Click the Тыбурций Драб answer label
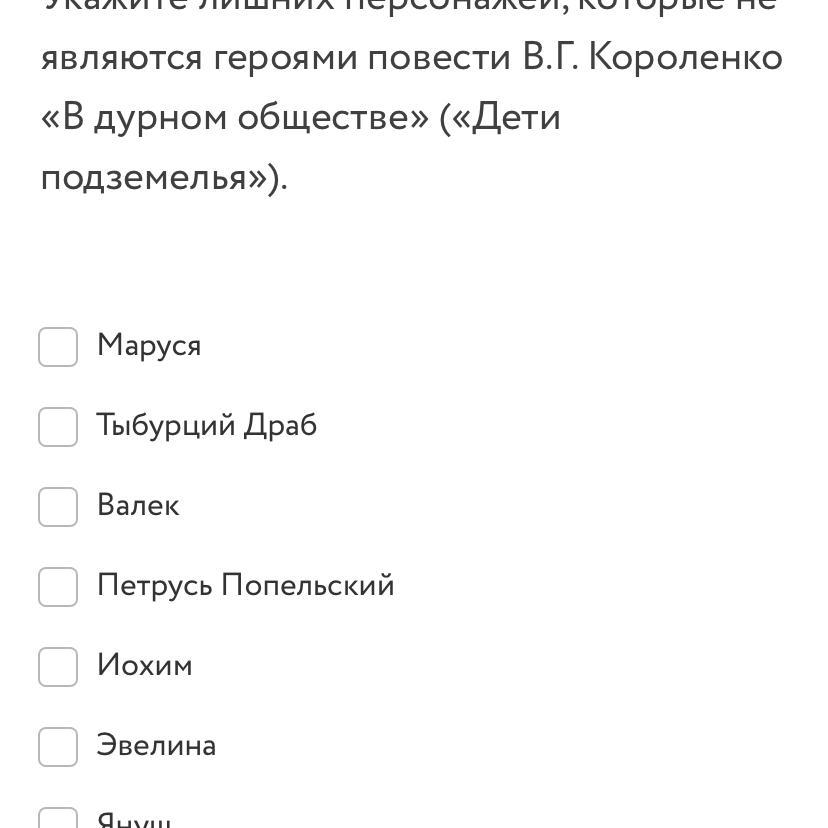The height and width of the screenshot is (828, 828). click(x=207, y=426)
